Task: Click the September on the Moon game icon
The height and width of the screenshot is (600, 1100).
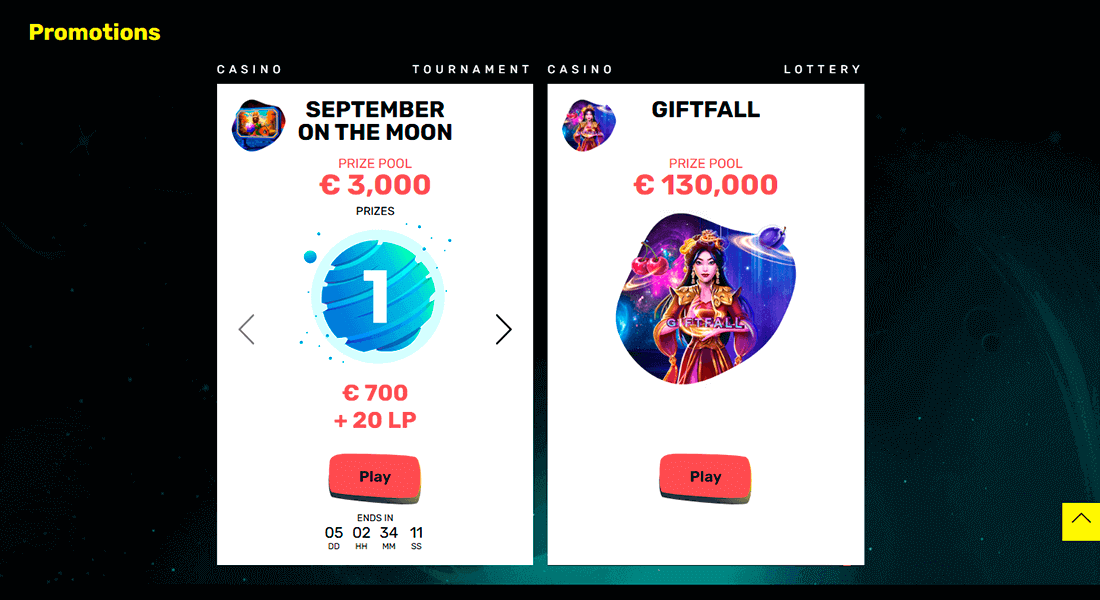Action: [258, 126]
